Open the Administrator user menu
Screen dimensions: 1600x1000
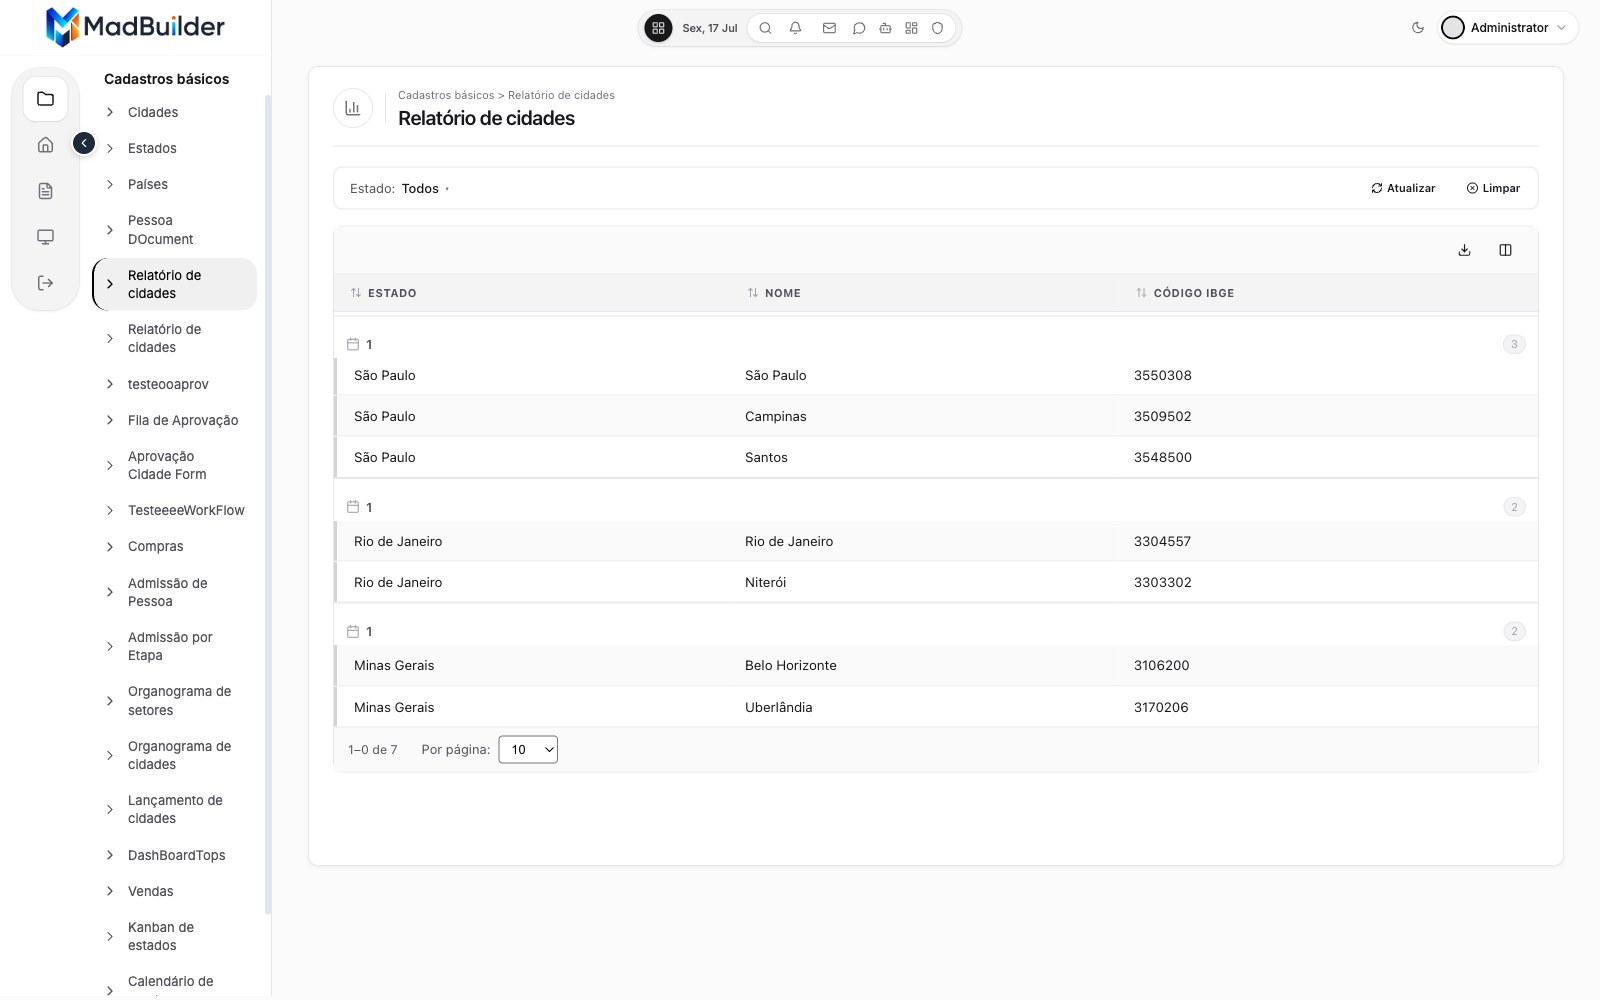coord(1509,28)
